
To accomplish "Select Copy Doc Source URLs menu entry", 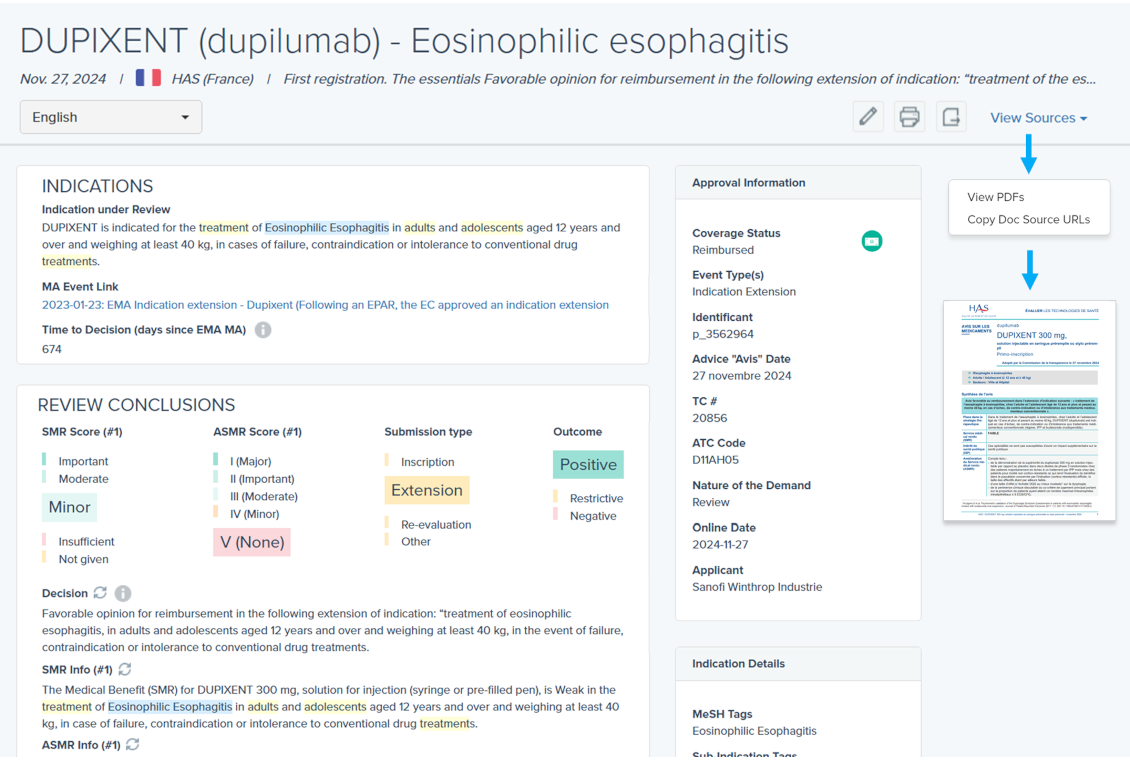I will tap(1028, 219).
